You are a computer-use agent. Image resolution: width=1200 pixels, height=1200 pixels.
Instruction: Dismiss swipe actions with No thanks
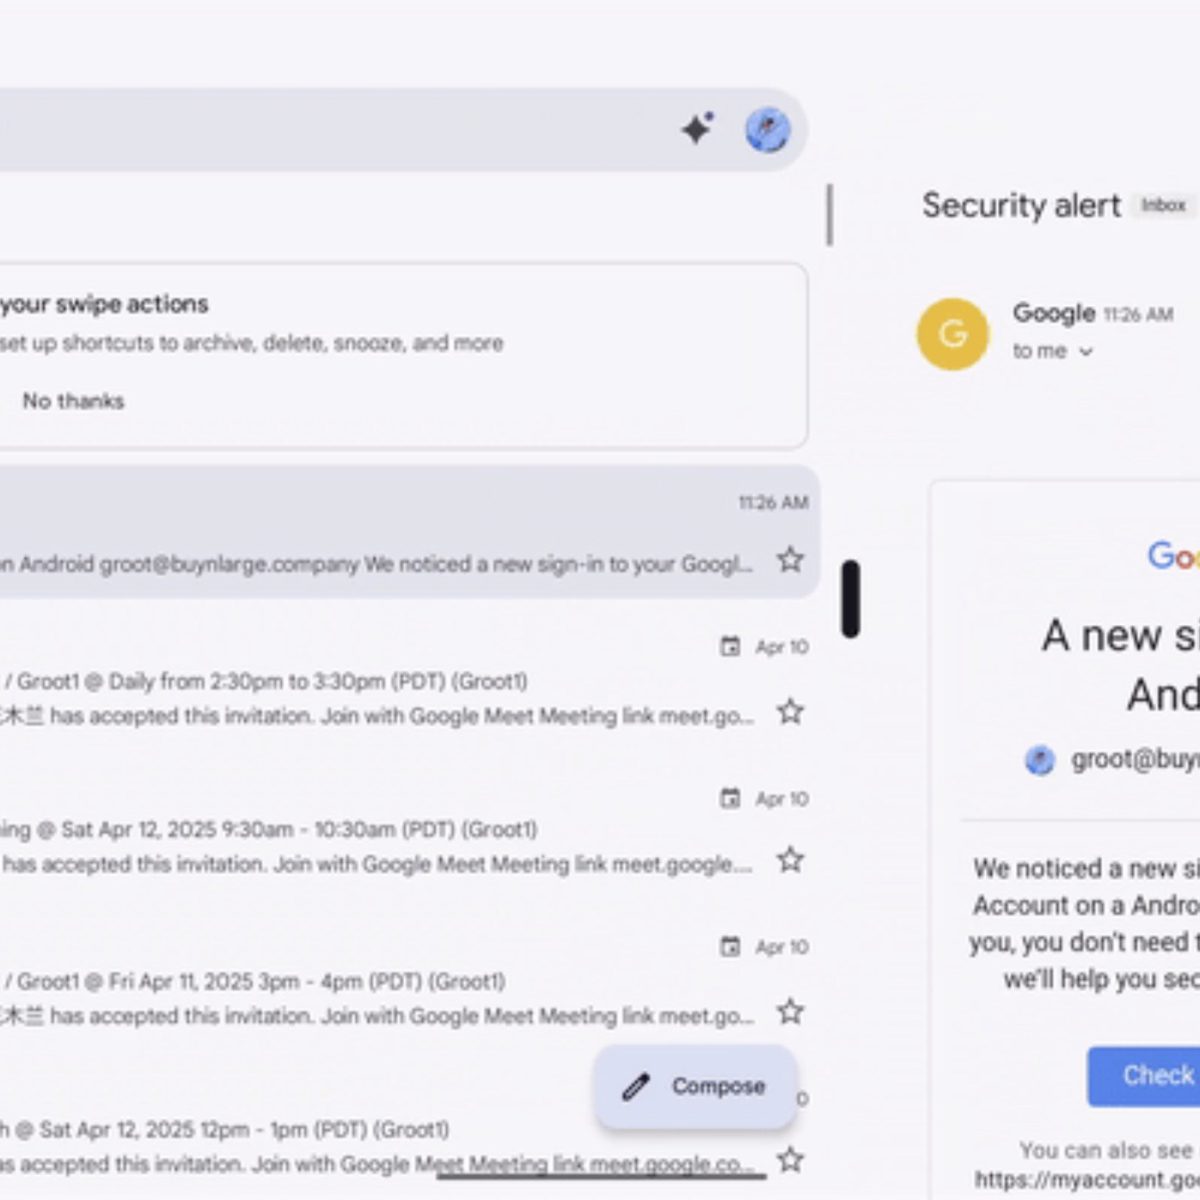click(x=73, y=401)
